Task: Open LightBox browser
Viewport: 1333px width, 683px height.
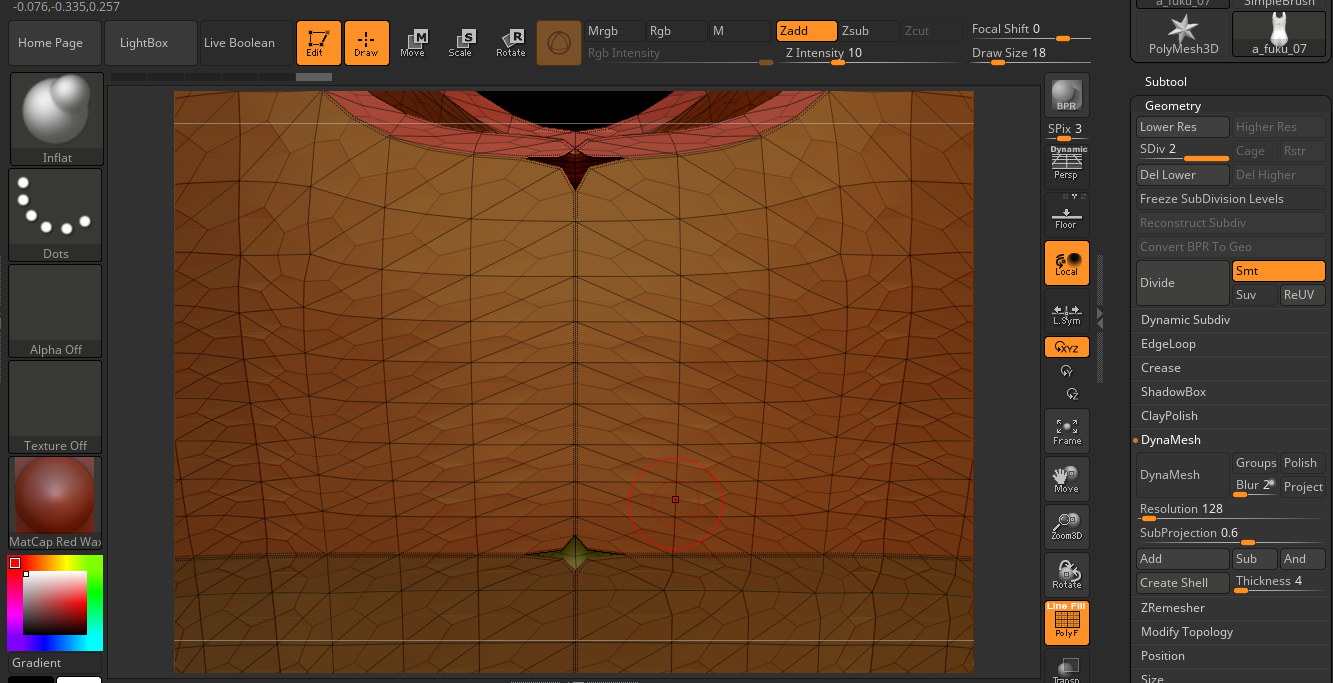Action: [150, 43]
